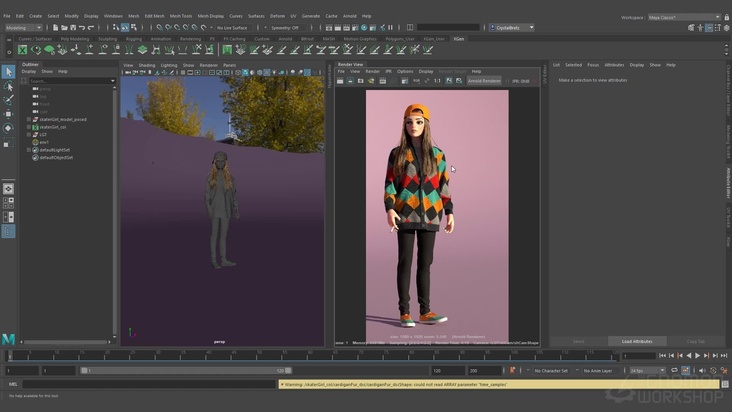732x412 pixels.
Task: Click the Move tool in toolbox
Action: tap(8, 113)
